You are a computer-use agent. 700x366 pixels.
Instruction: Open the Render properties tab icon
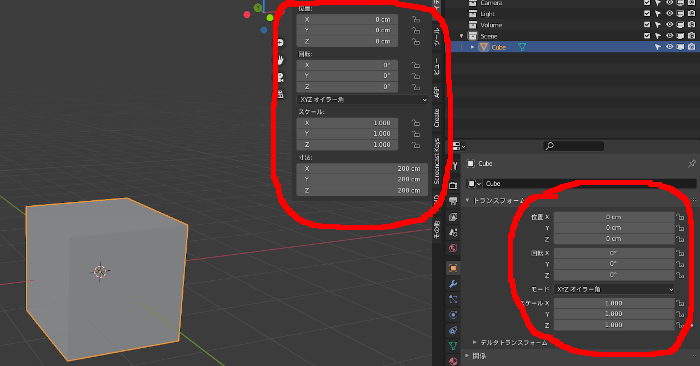pyautogui.click(x=453, y=185)
